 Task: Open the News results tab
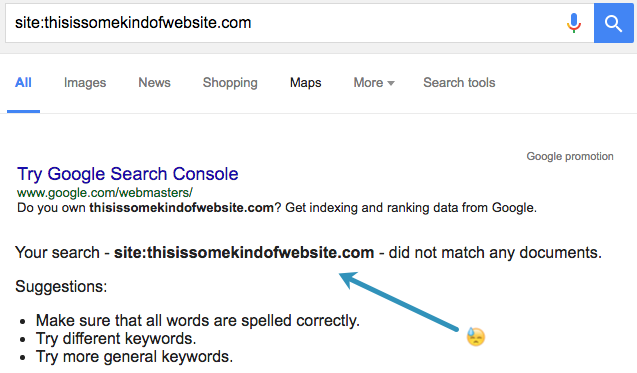point(154,82)
